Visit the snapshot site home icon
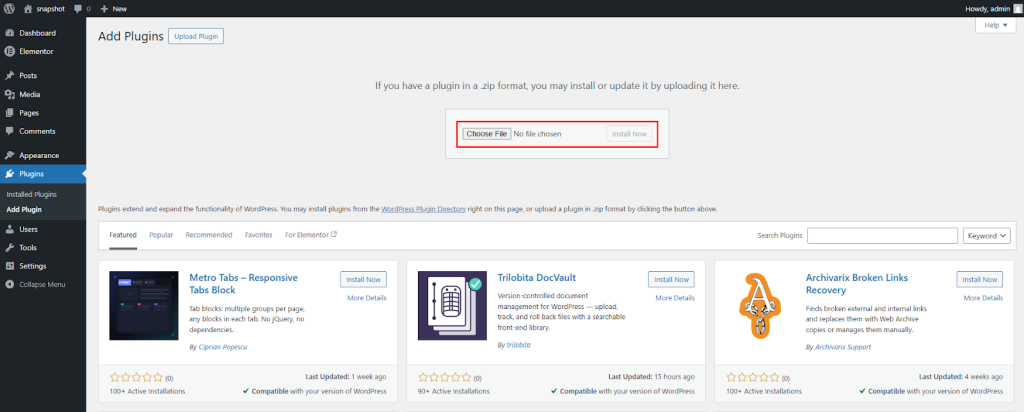Image resolution: width=1024 pixels, height=412 pixels. point(27,9)
